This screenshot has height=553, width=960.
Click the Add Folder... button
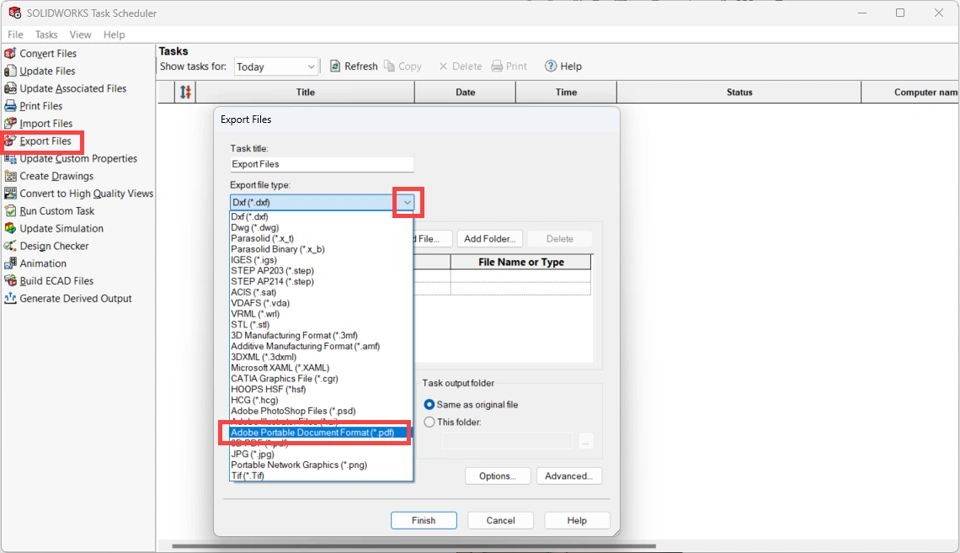coord(490,239)
